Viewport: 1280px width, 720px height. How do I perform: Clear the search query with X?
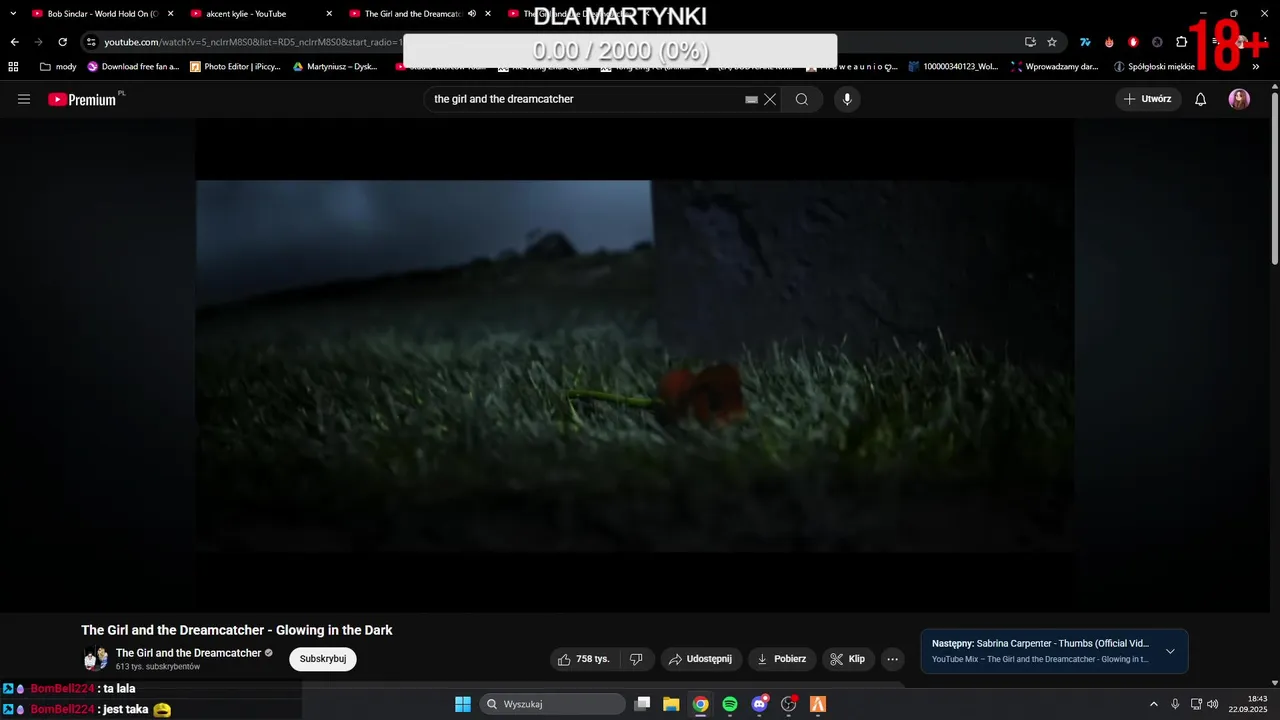tap(770, 99)
